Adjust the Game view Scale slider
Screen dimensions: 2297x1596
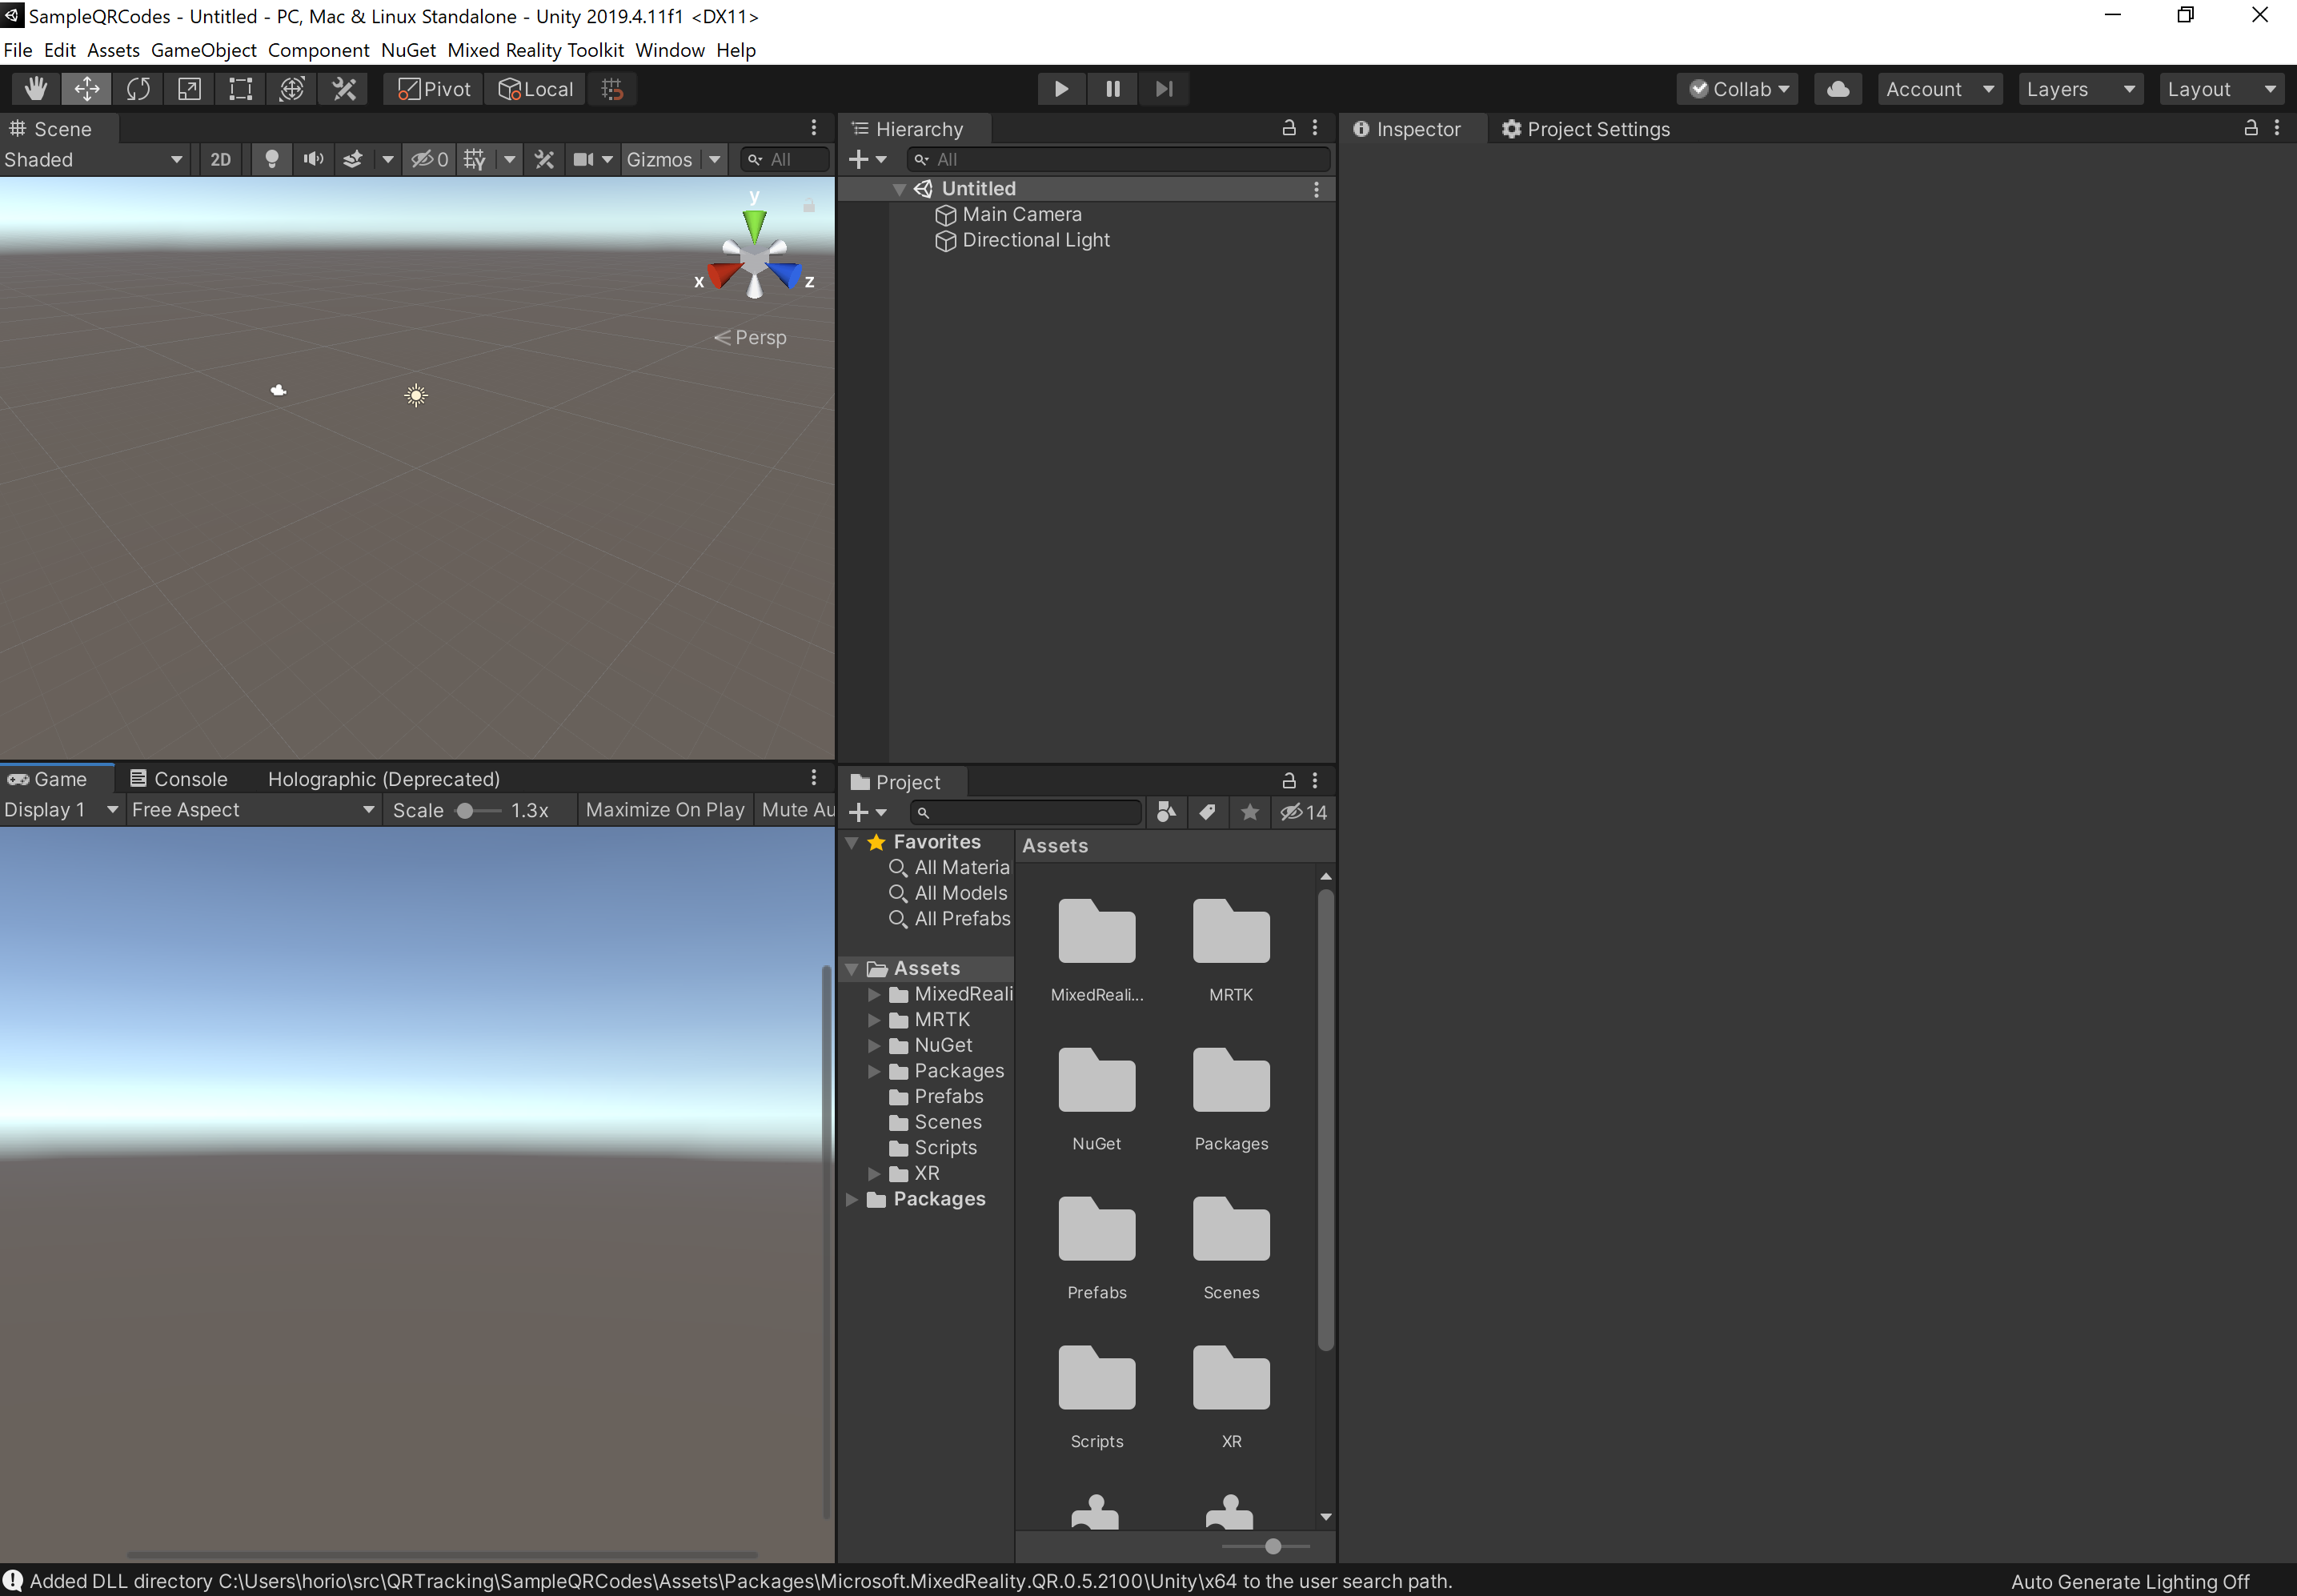(466, 810)
